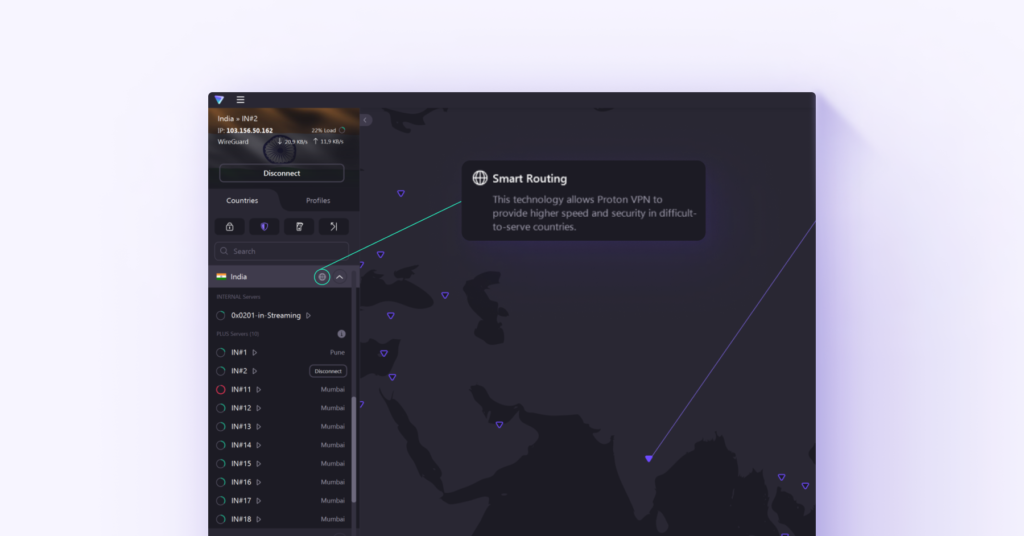The width and height of the screenshot is (1024, 536).
Task: Select server IN#16
Action: pos(241,482)
